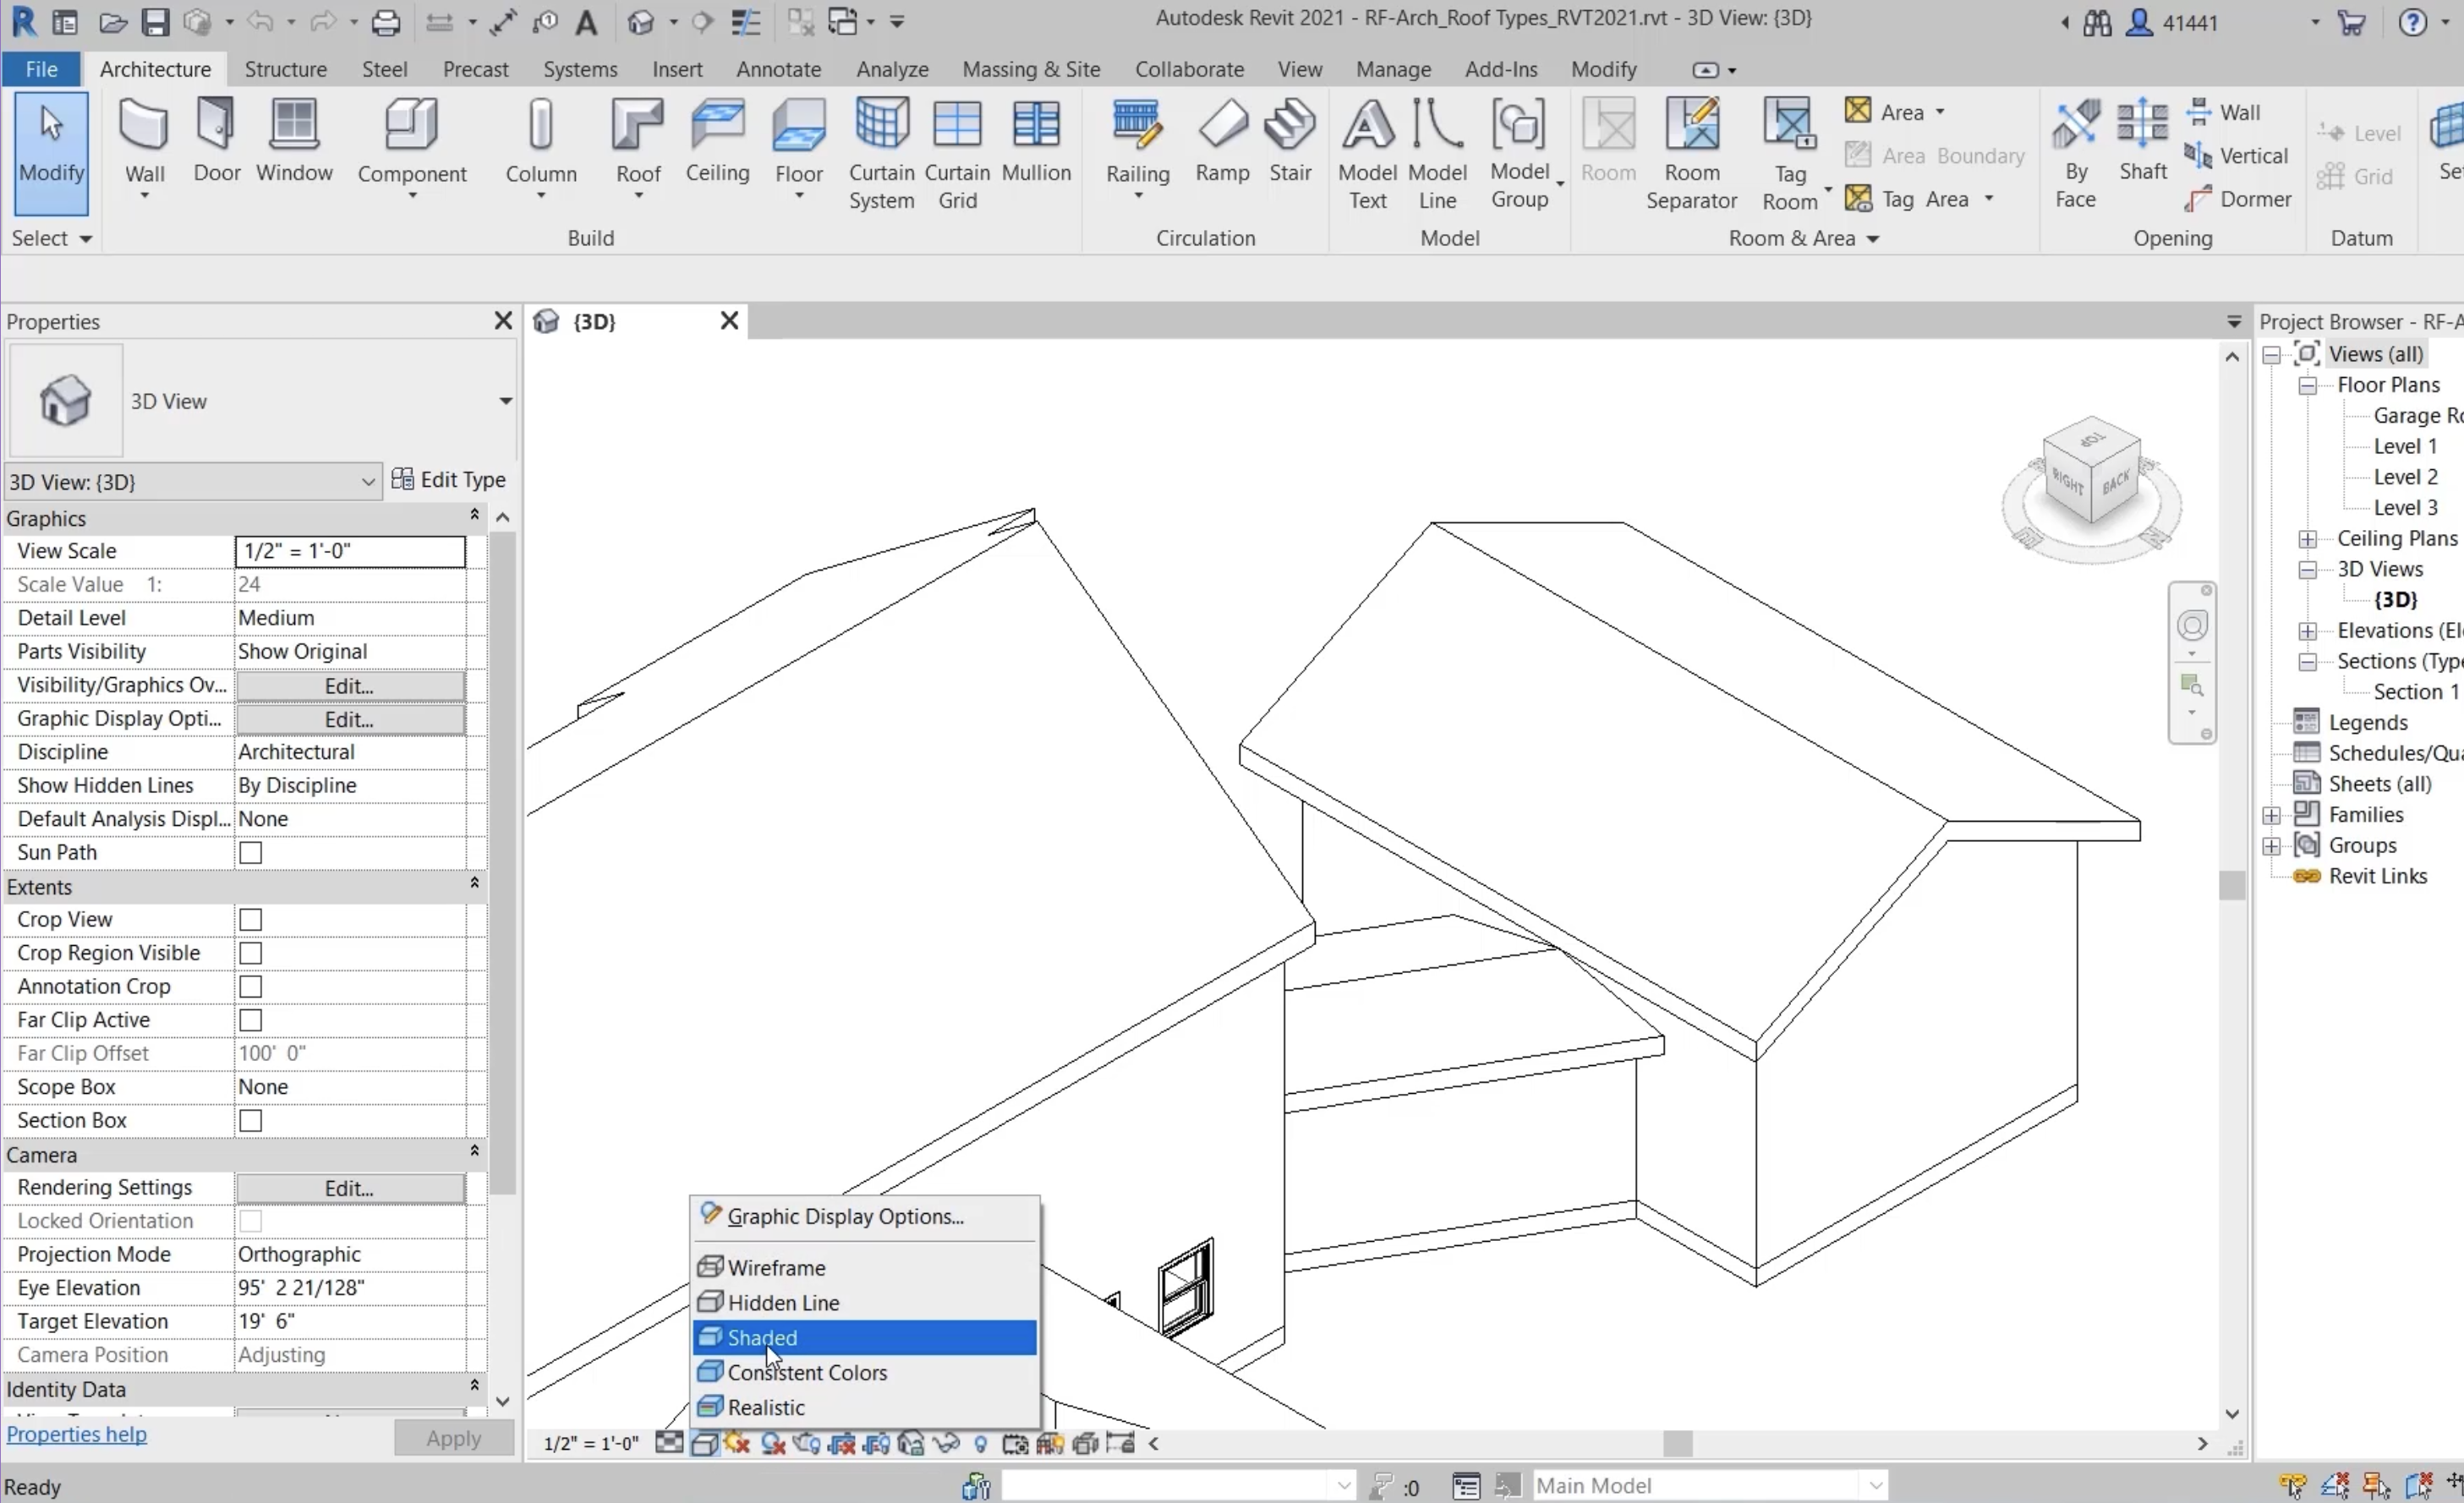Select the Stair tool
This screenshot has width=2464, height=1503.
click(1290, 140)
